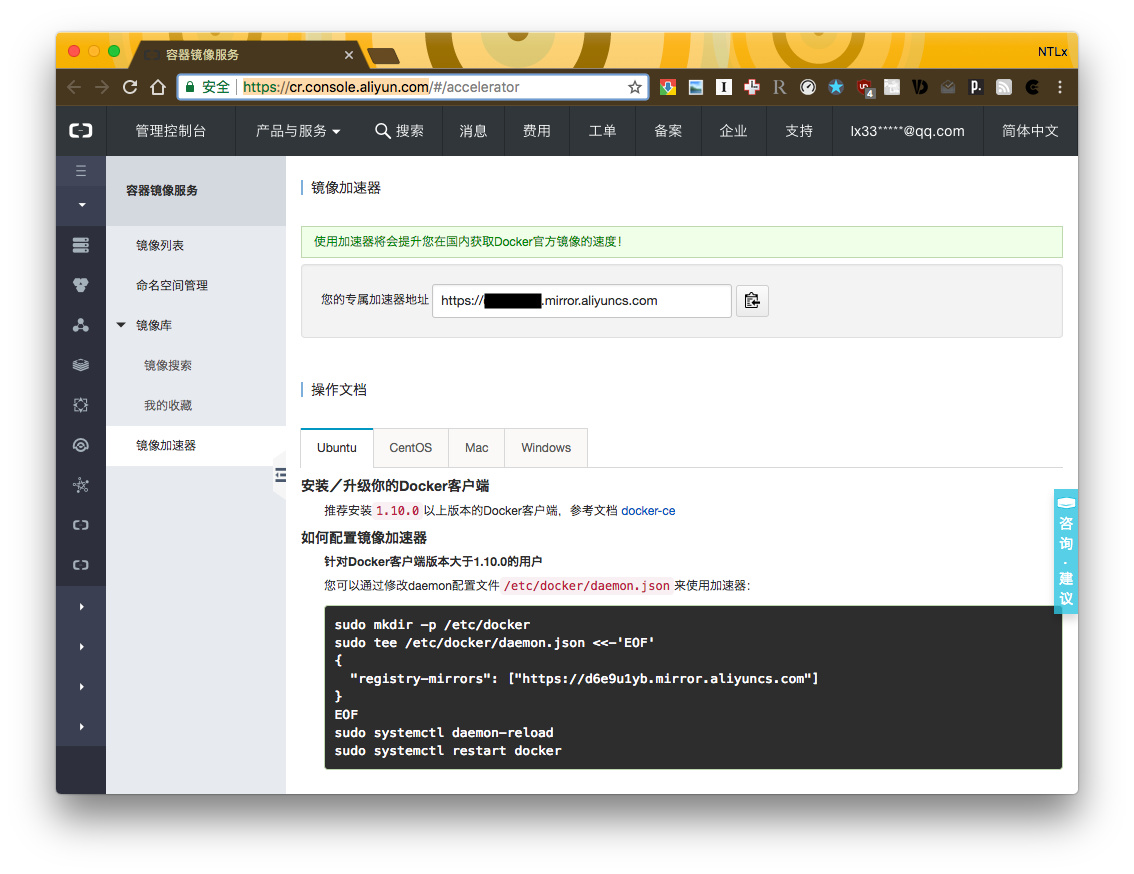
Task: Click the red cross extension icon
Action: click(x=751, y=87)
